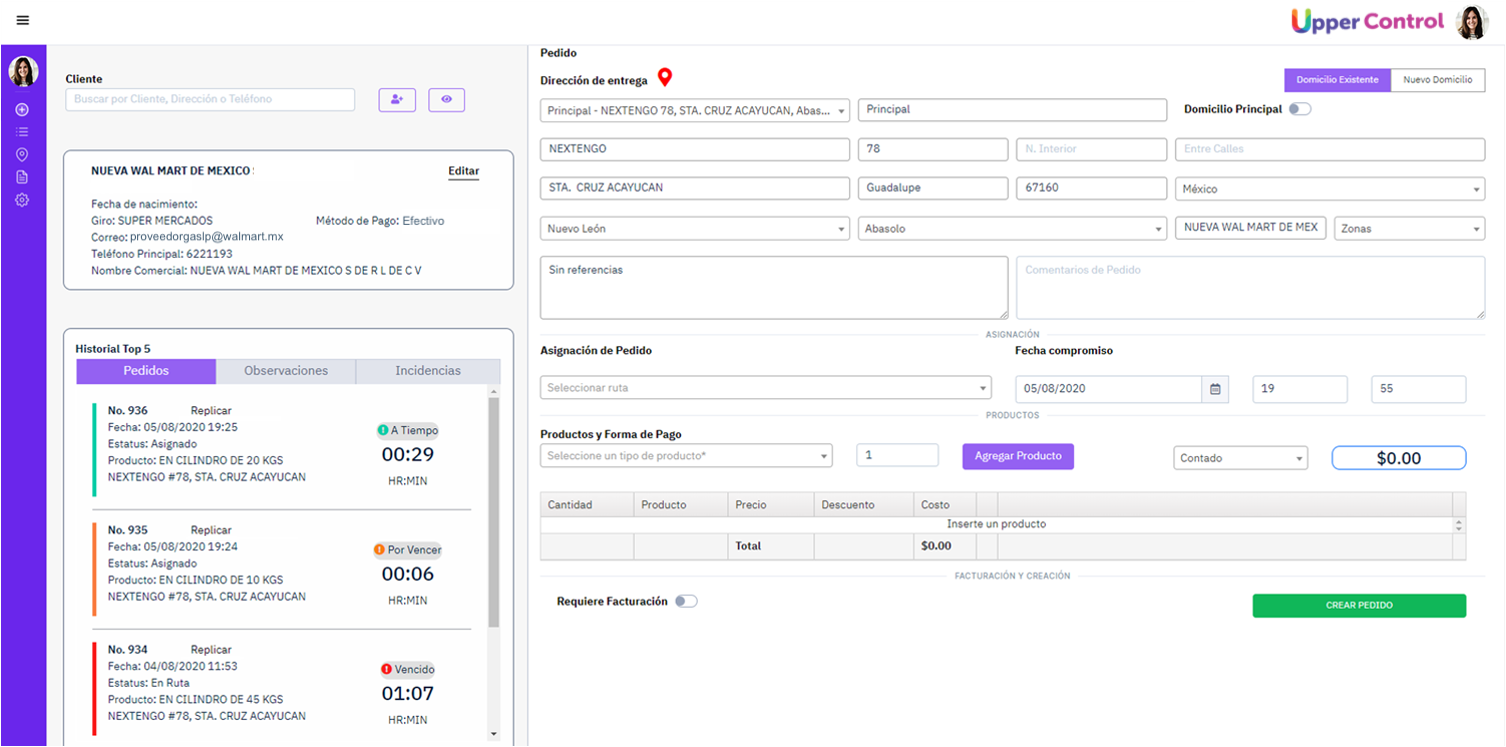Open the Contado payment dropdown
The width and height of the screenshot is (1506, 747).
point(1240,458)
